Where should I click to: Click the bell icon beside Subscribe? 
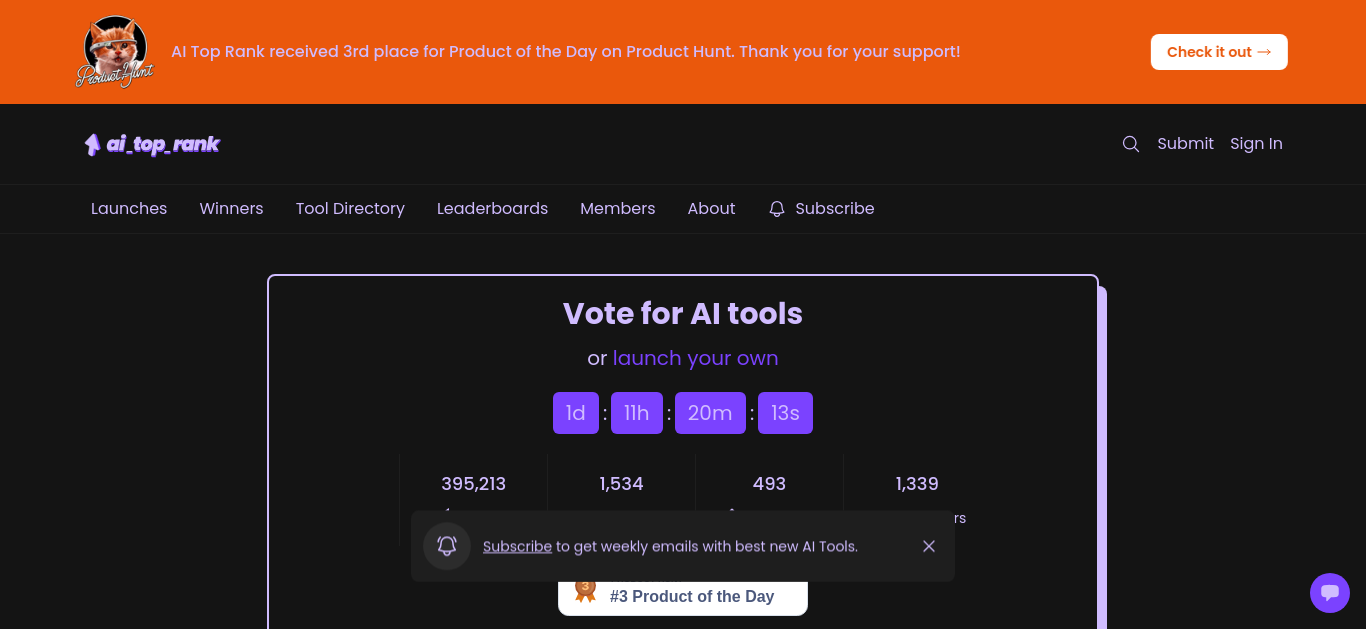(777, 209)
